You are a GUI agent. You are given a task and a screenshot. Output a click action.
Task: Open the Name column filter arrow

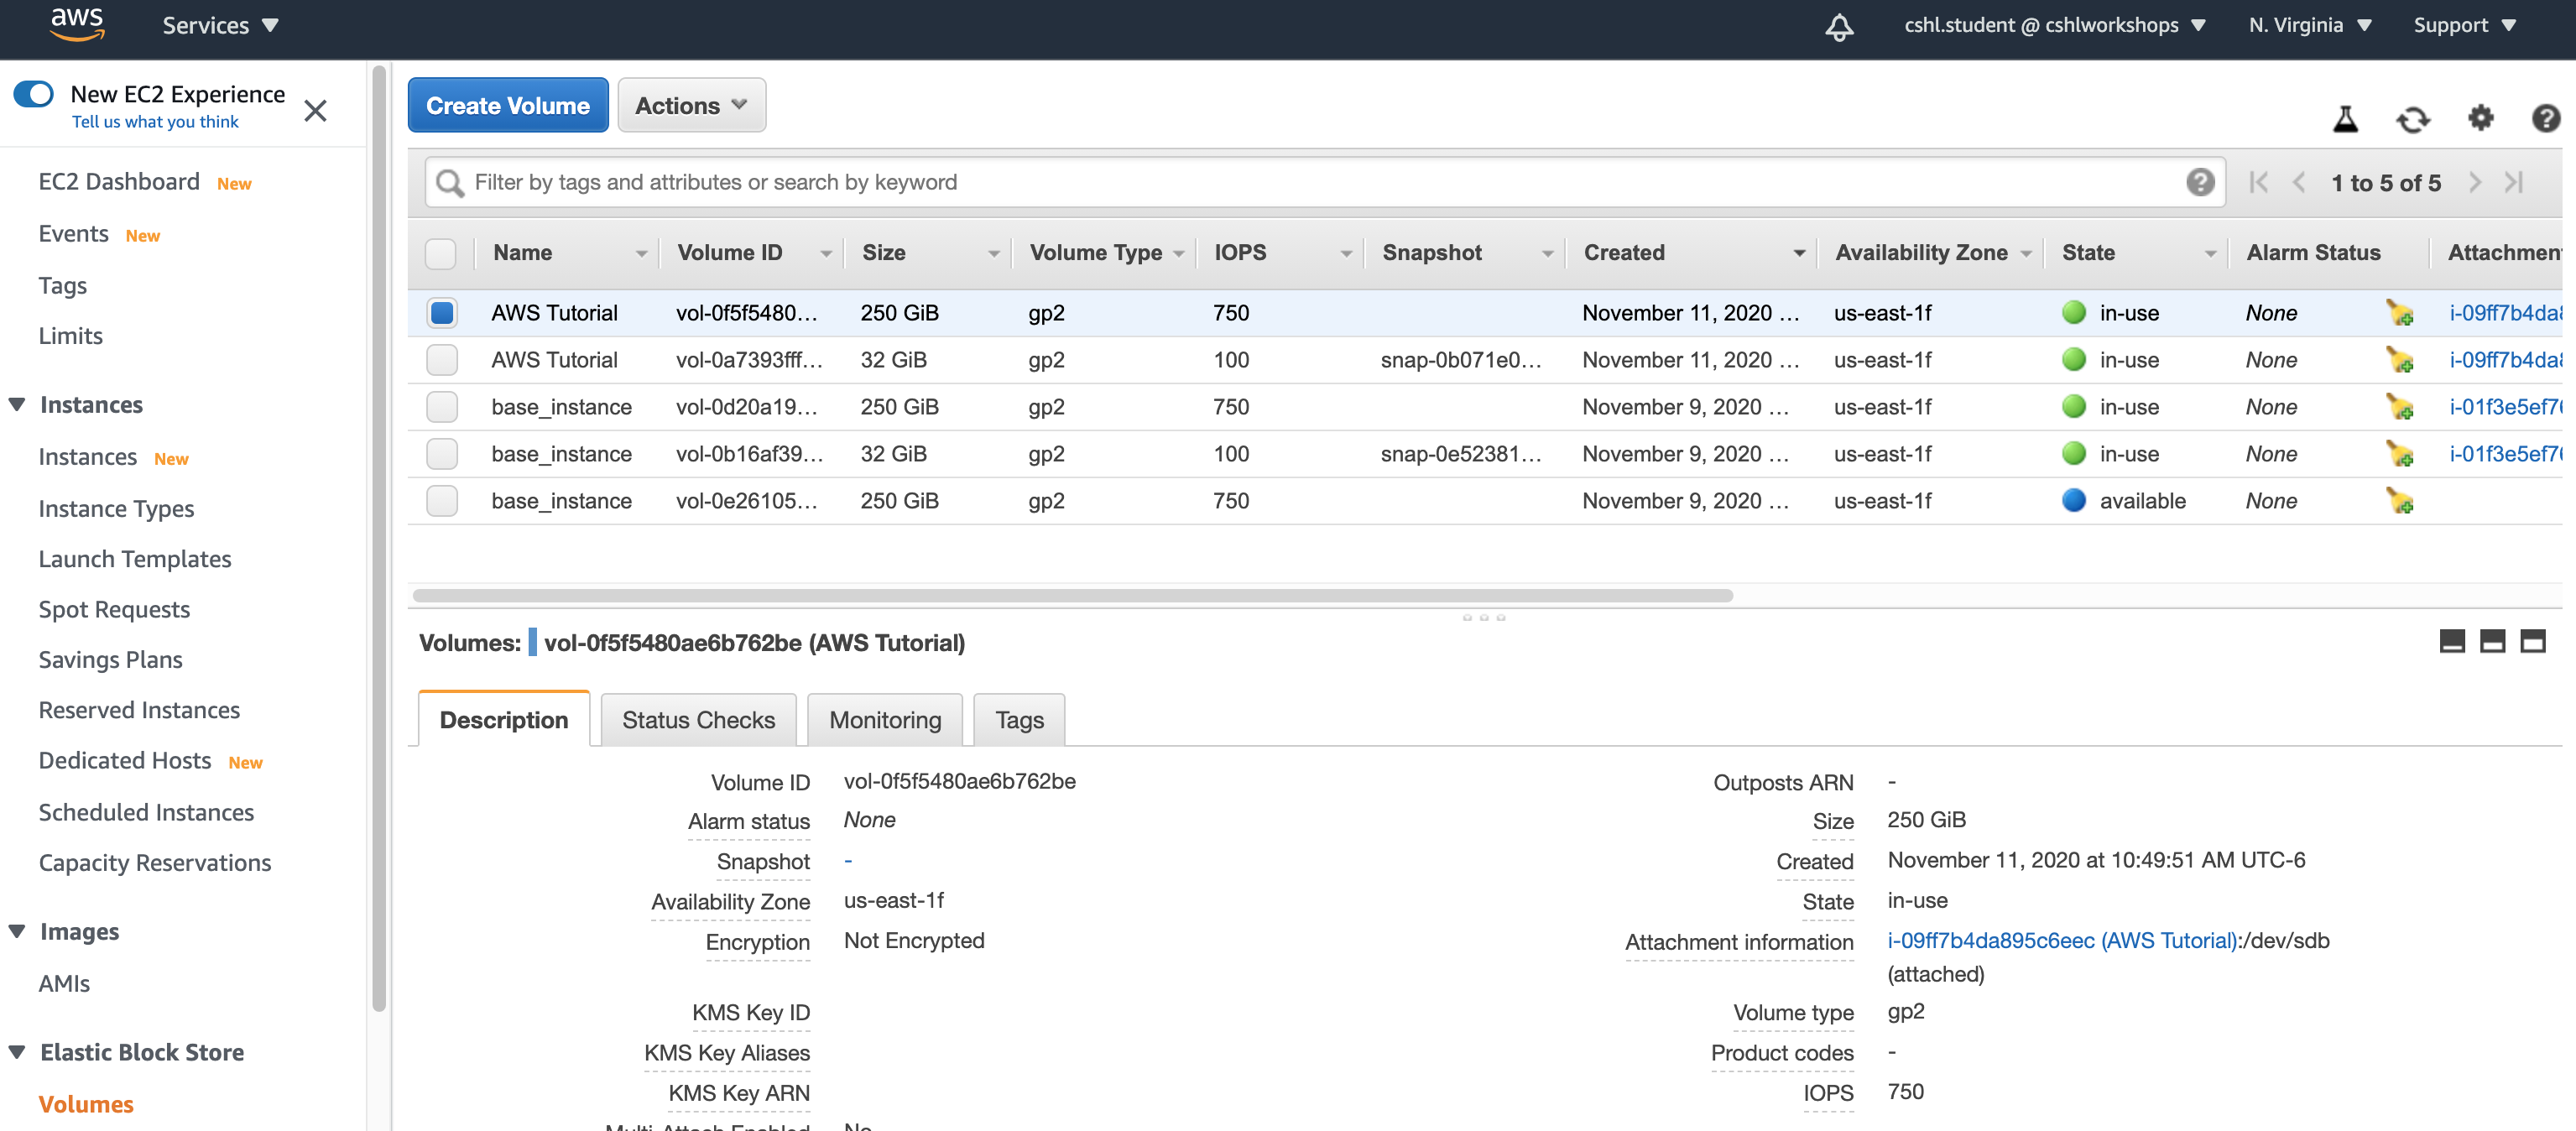click(641, 254)
